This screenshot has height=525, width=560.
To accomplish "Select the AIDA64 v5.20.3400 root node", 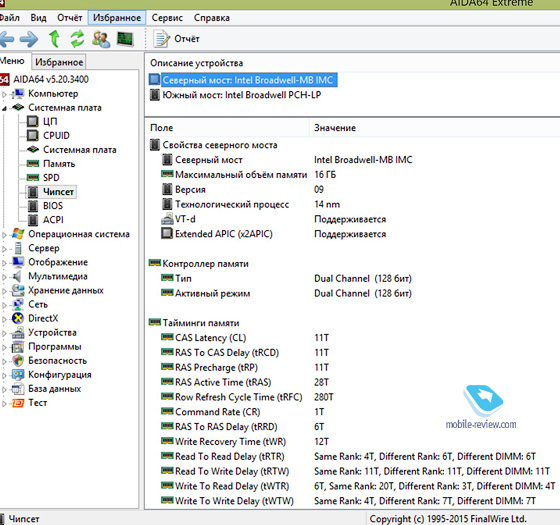I will click(51, 79).
